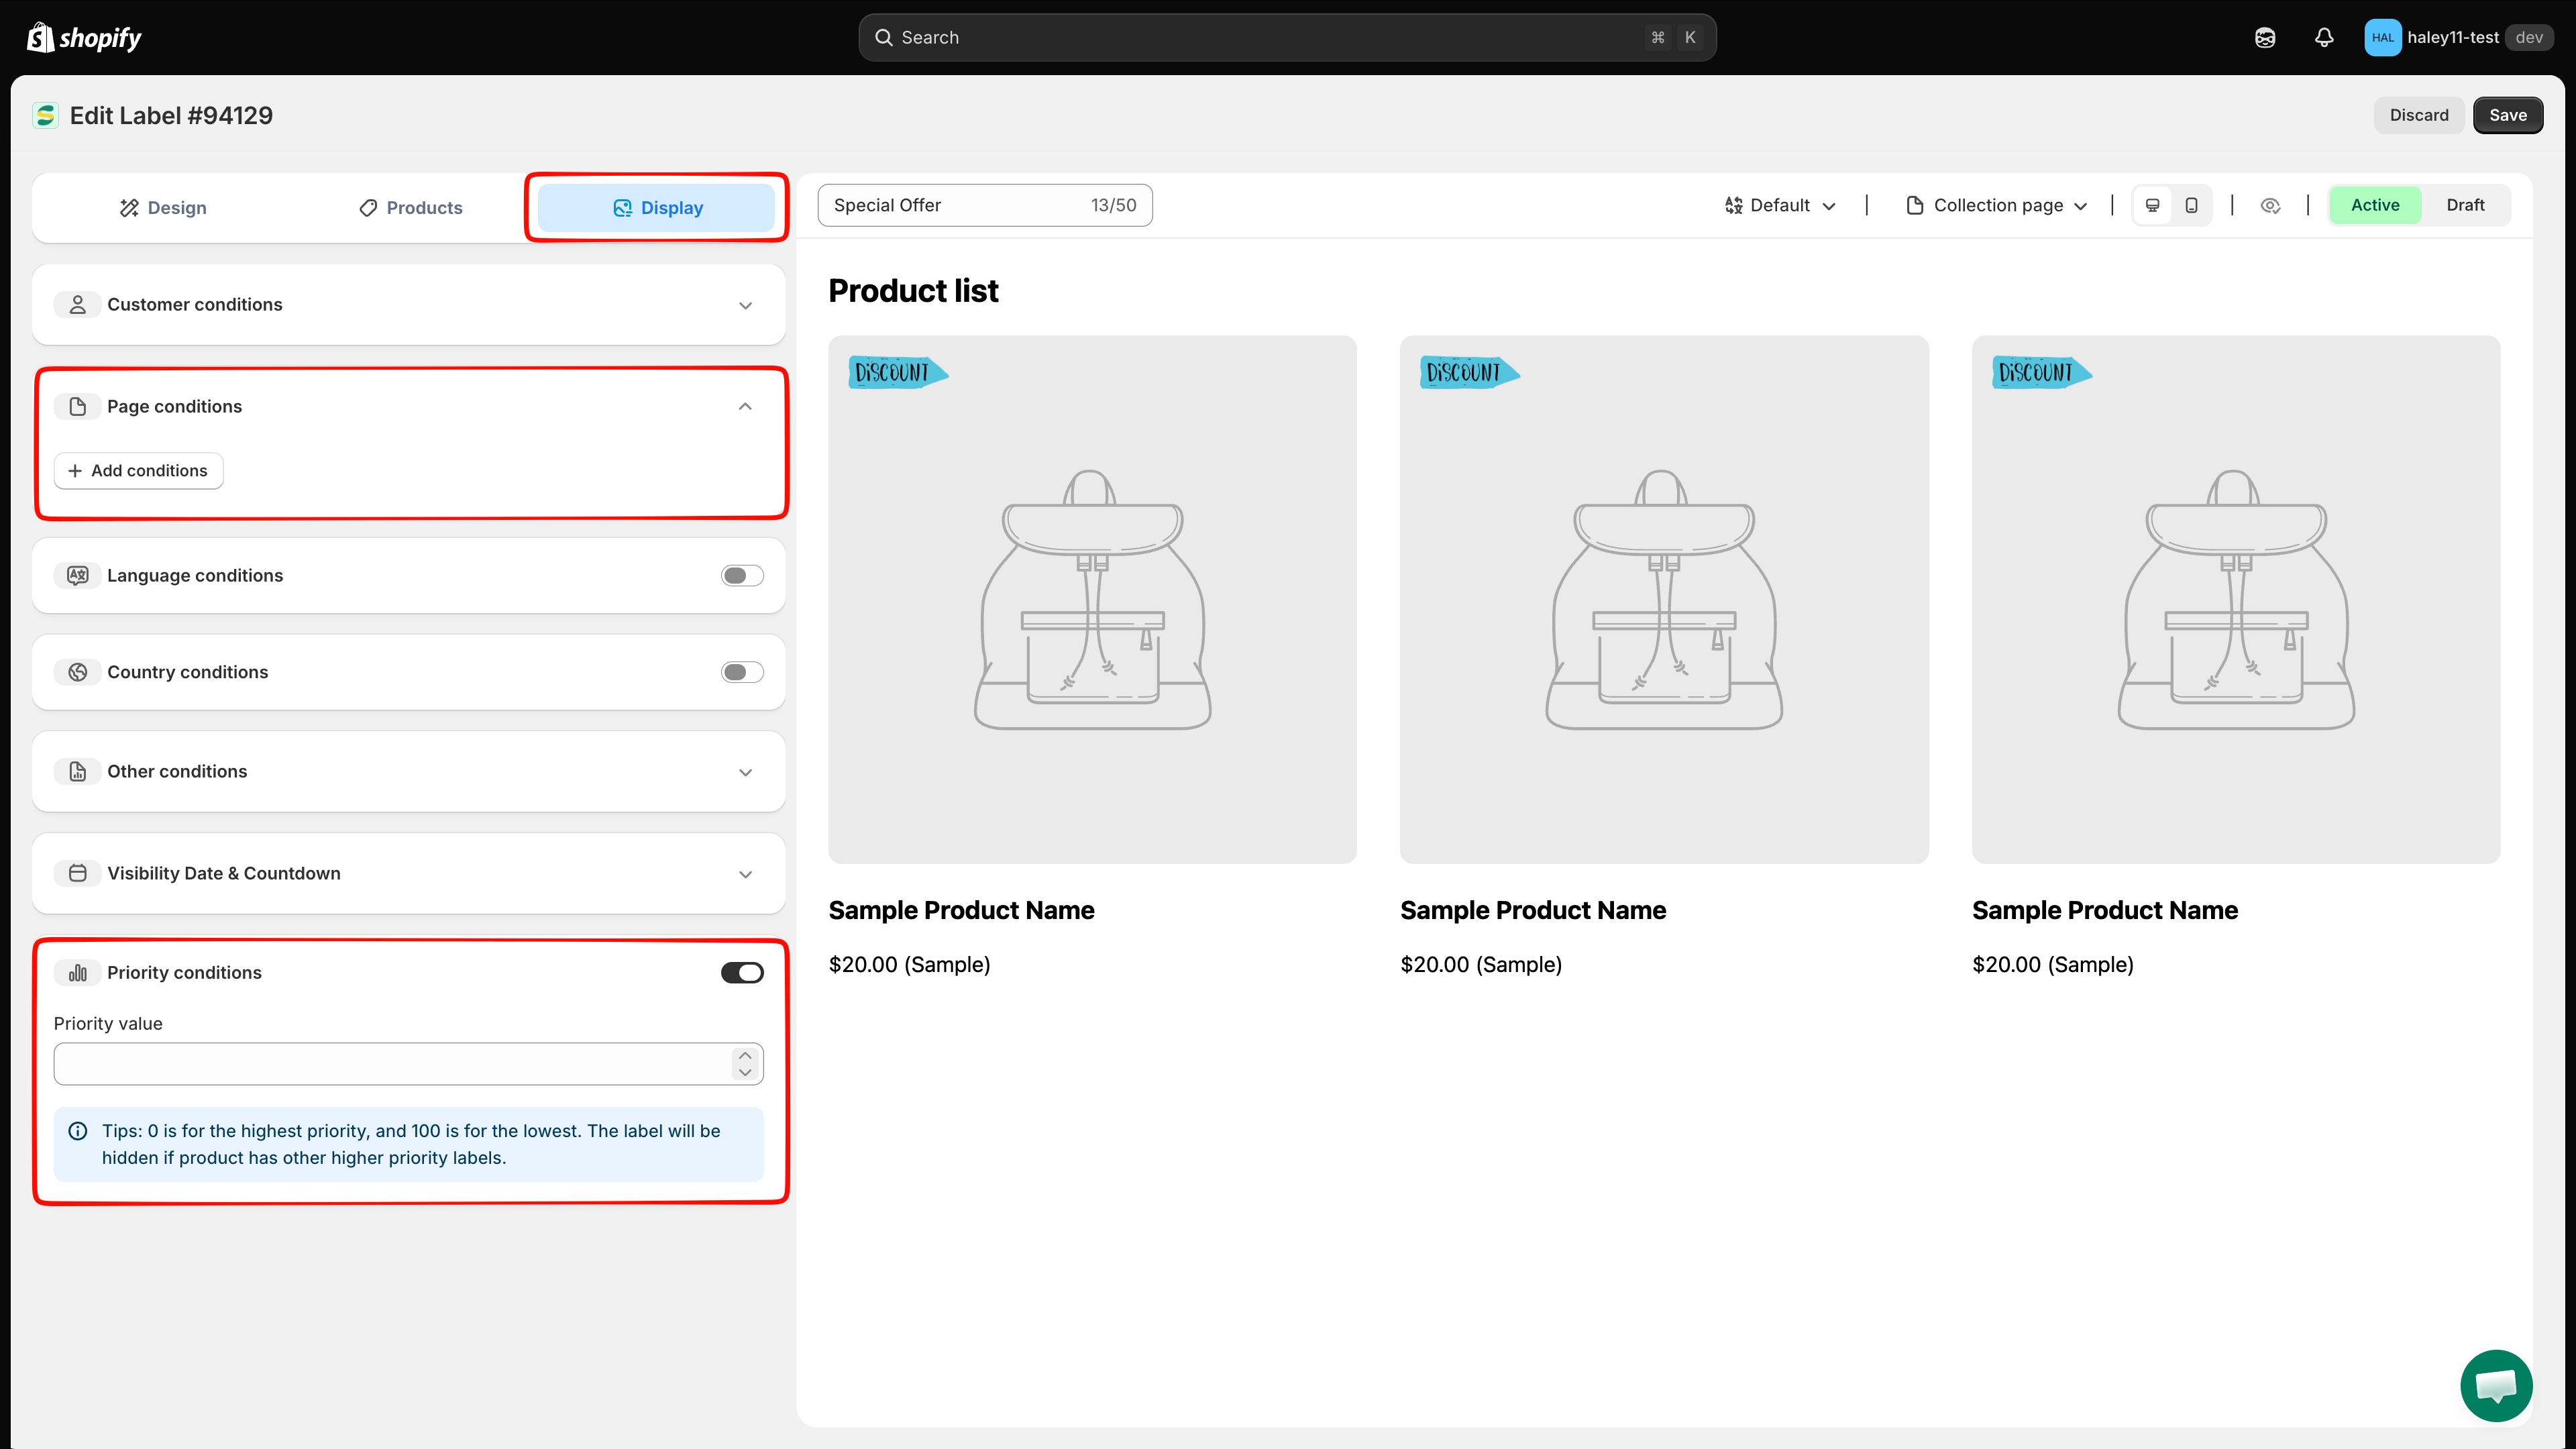This screenshot has height=1449, width=2576.
Task: Set label status to Active
Action: pyautogui.click(x=2375, y=205)
